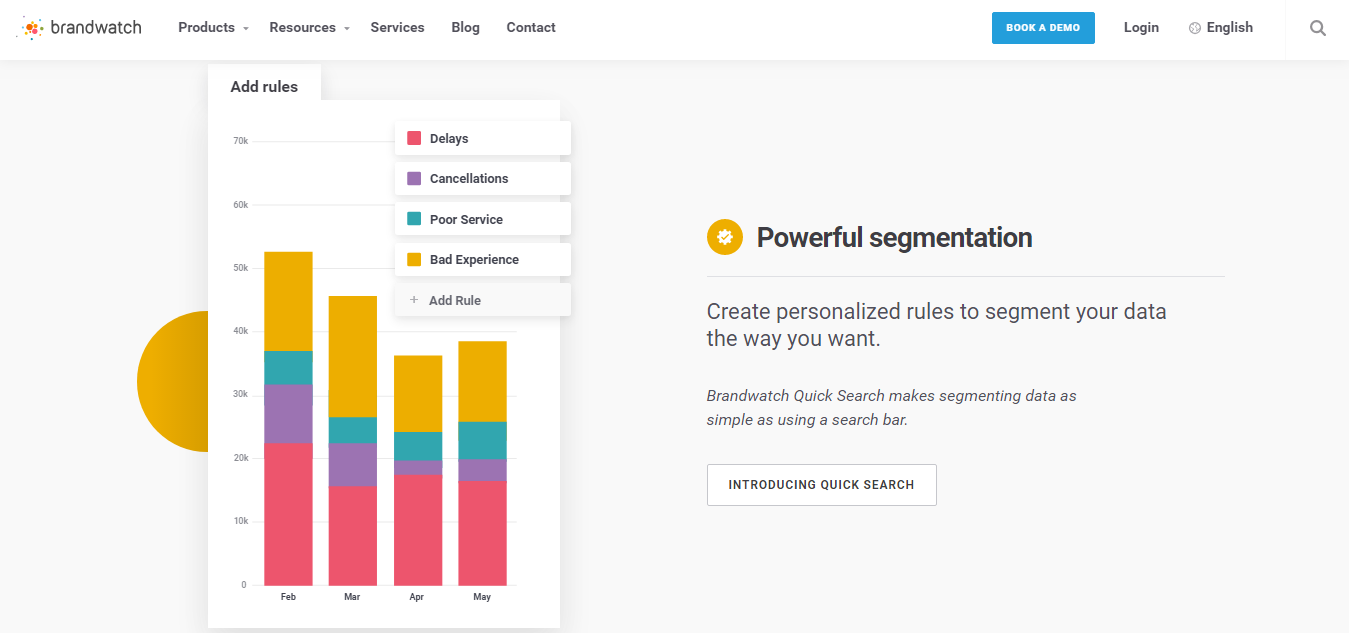Click the red Delays legend swatch
This screenshot has width=1349, height=636.
[414, 138]
